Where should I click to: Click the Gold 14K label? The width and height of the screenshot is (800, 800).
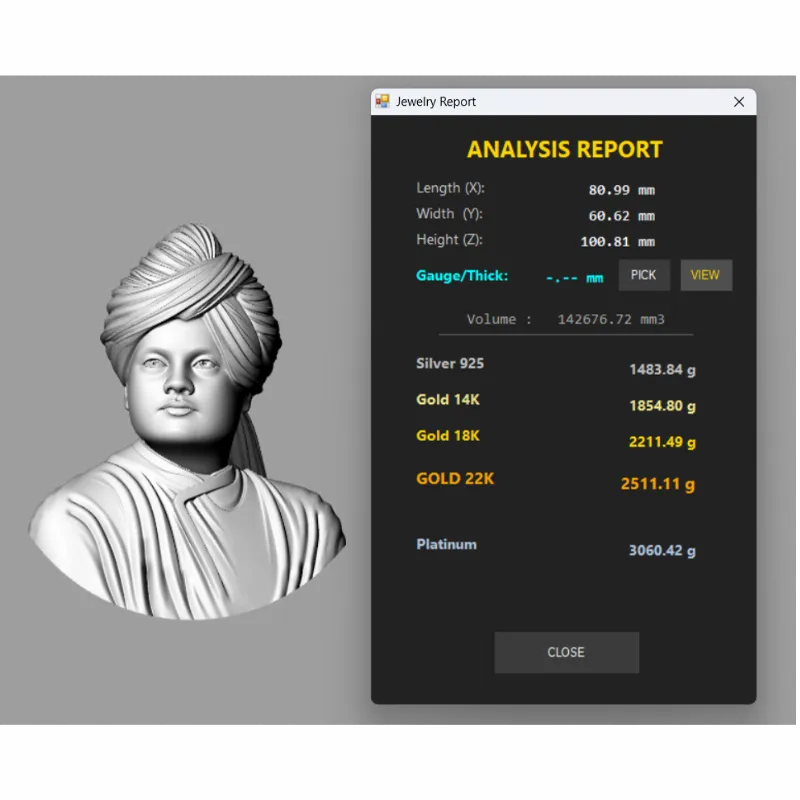coord(448,400)
